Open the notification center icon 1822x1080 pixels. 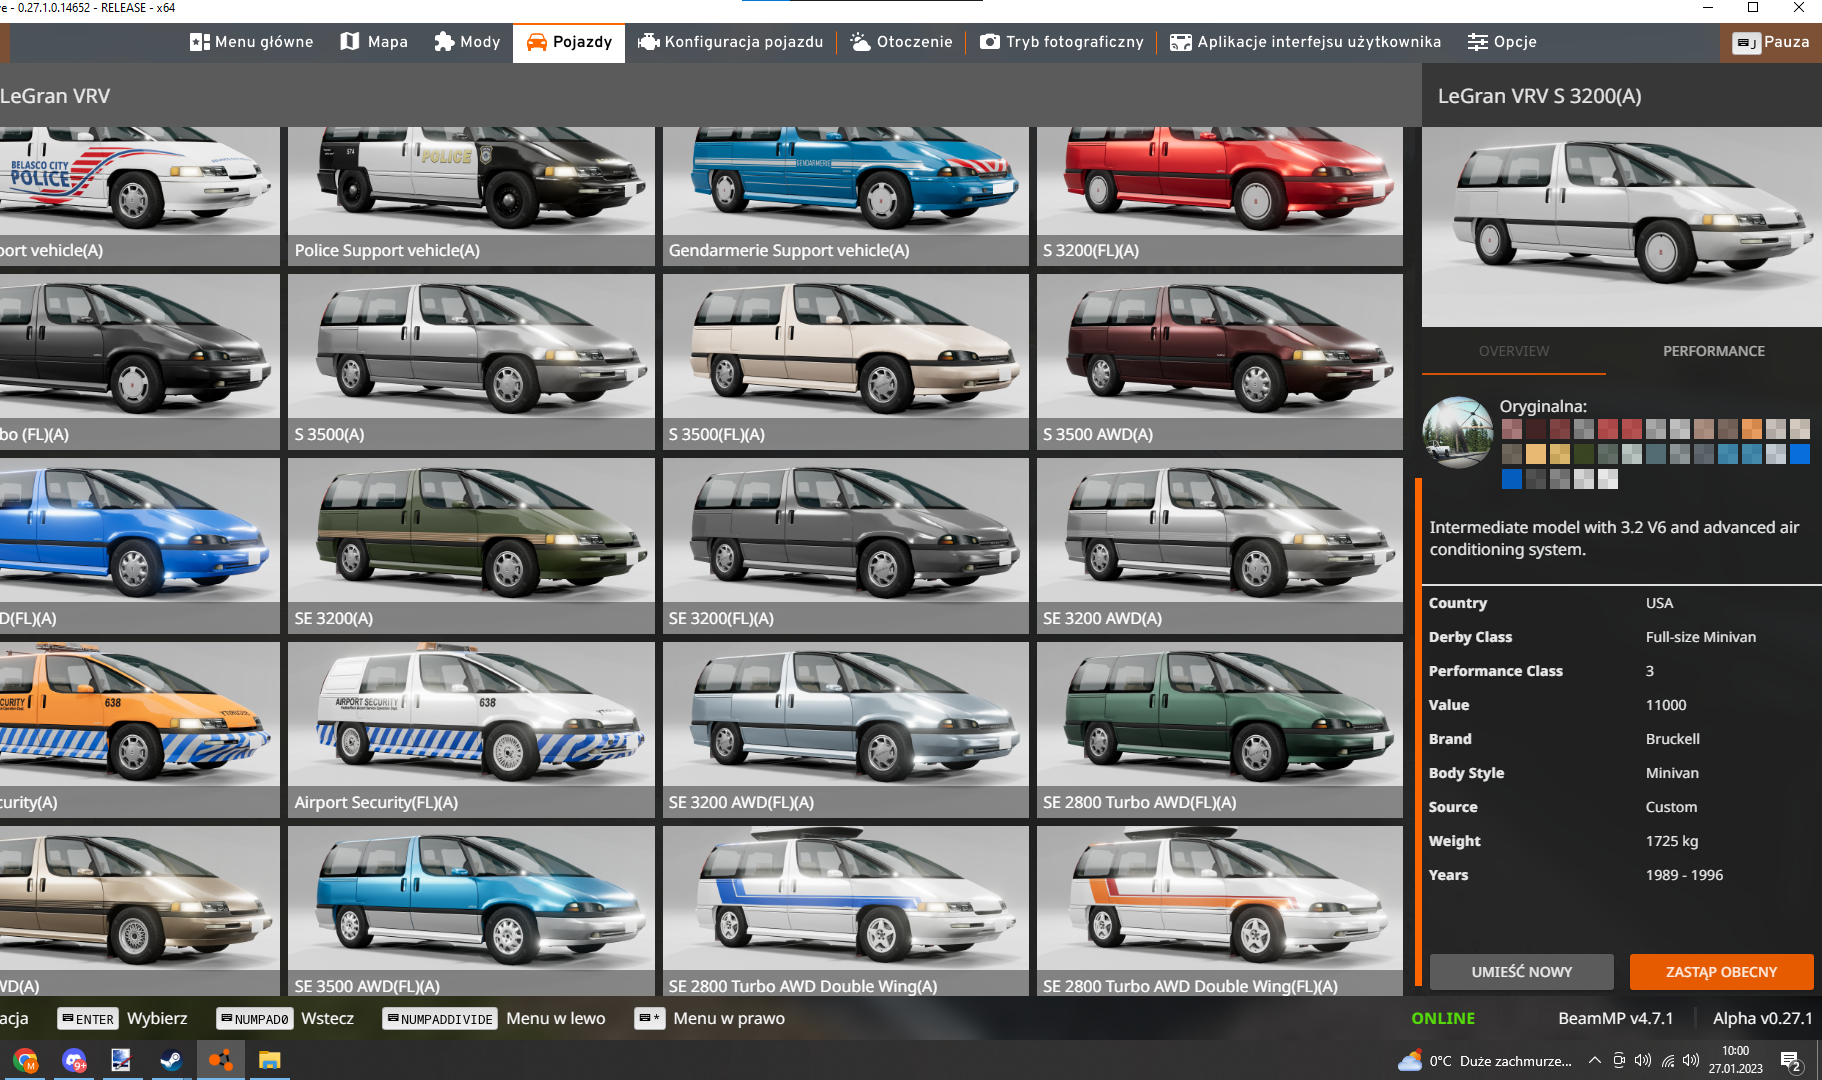1791,1061
